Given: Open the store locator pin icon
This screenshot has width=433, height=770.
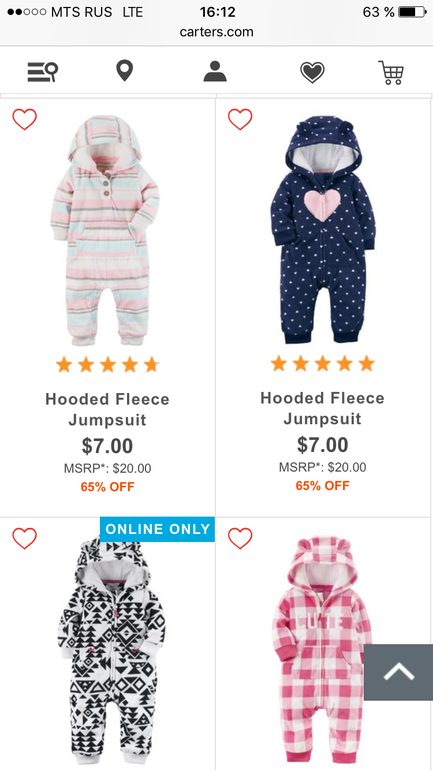Looking at the screenshot, I should coord(125,71).
